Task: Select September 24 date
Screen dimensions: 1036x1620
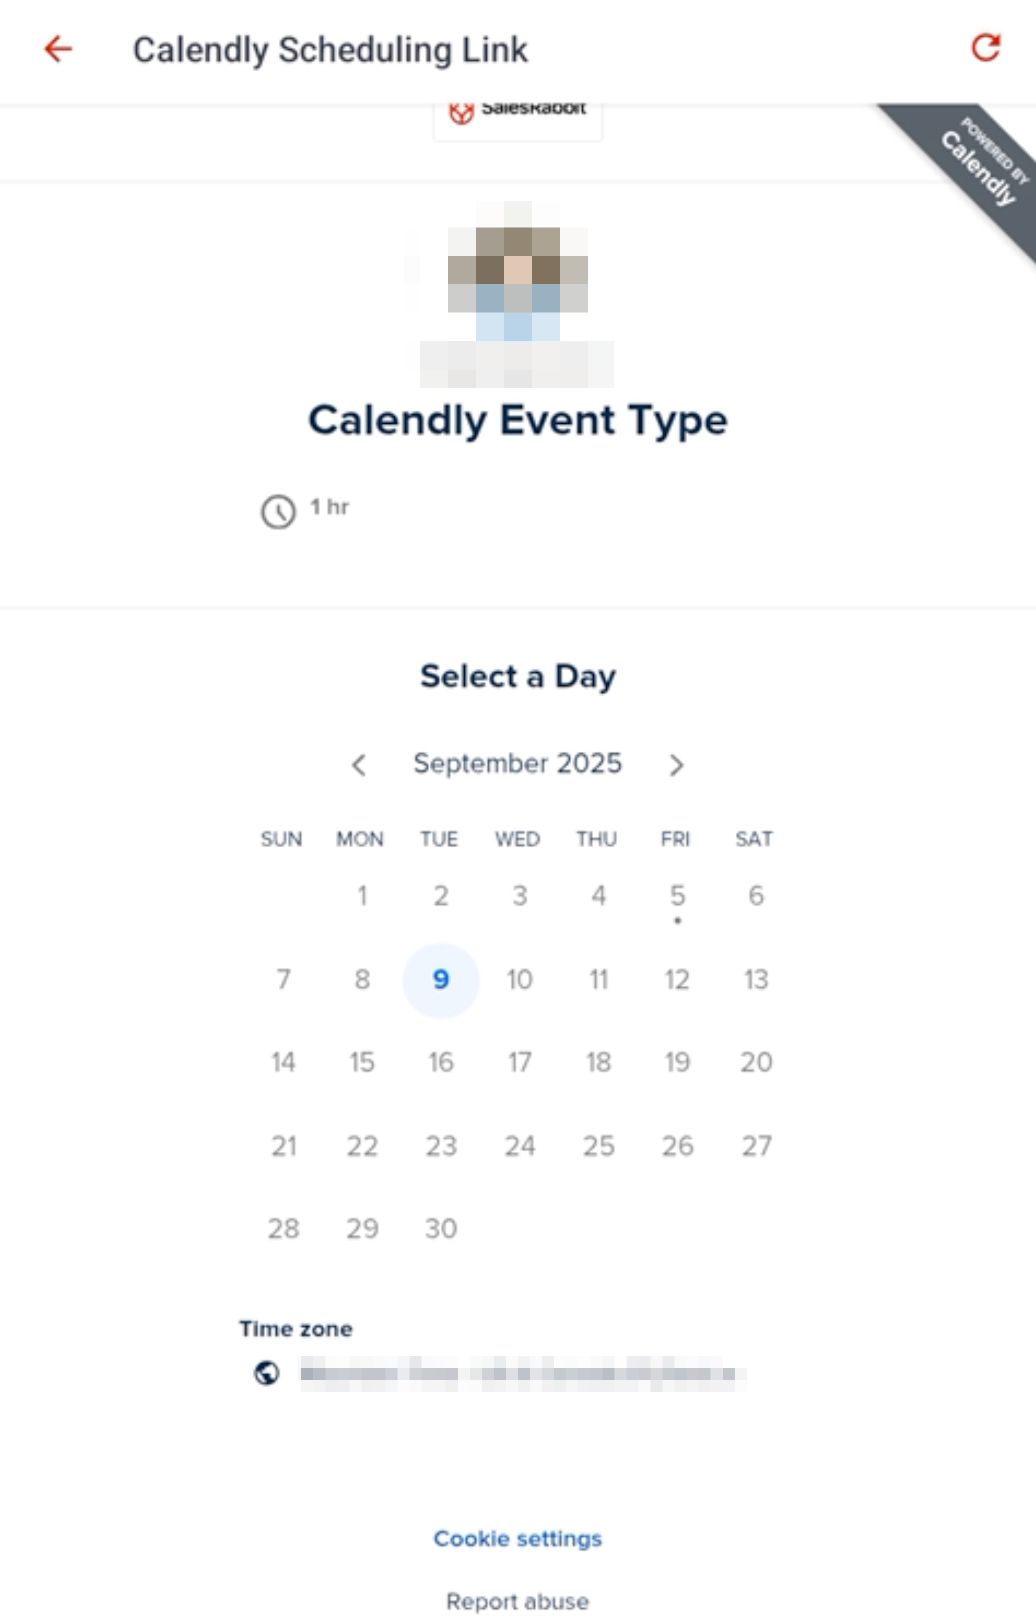Action: click(x=519, y=1146)
